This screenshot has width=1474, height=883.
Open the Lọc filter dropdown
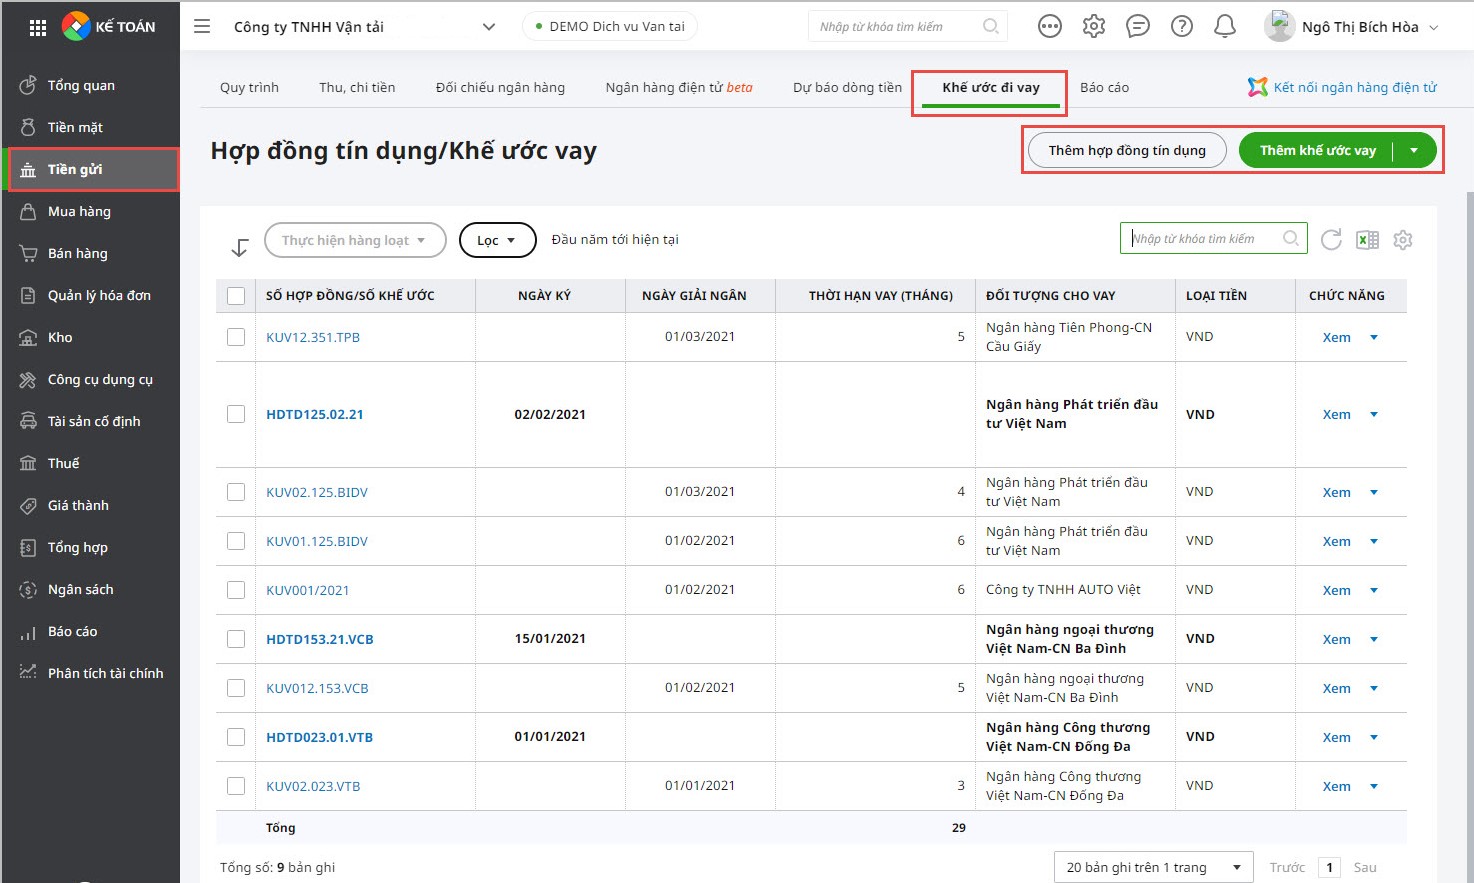[x=497, y=240]
